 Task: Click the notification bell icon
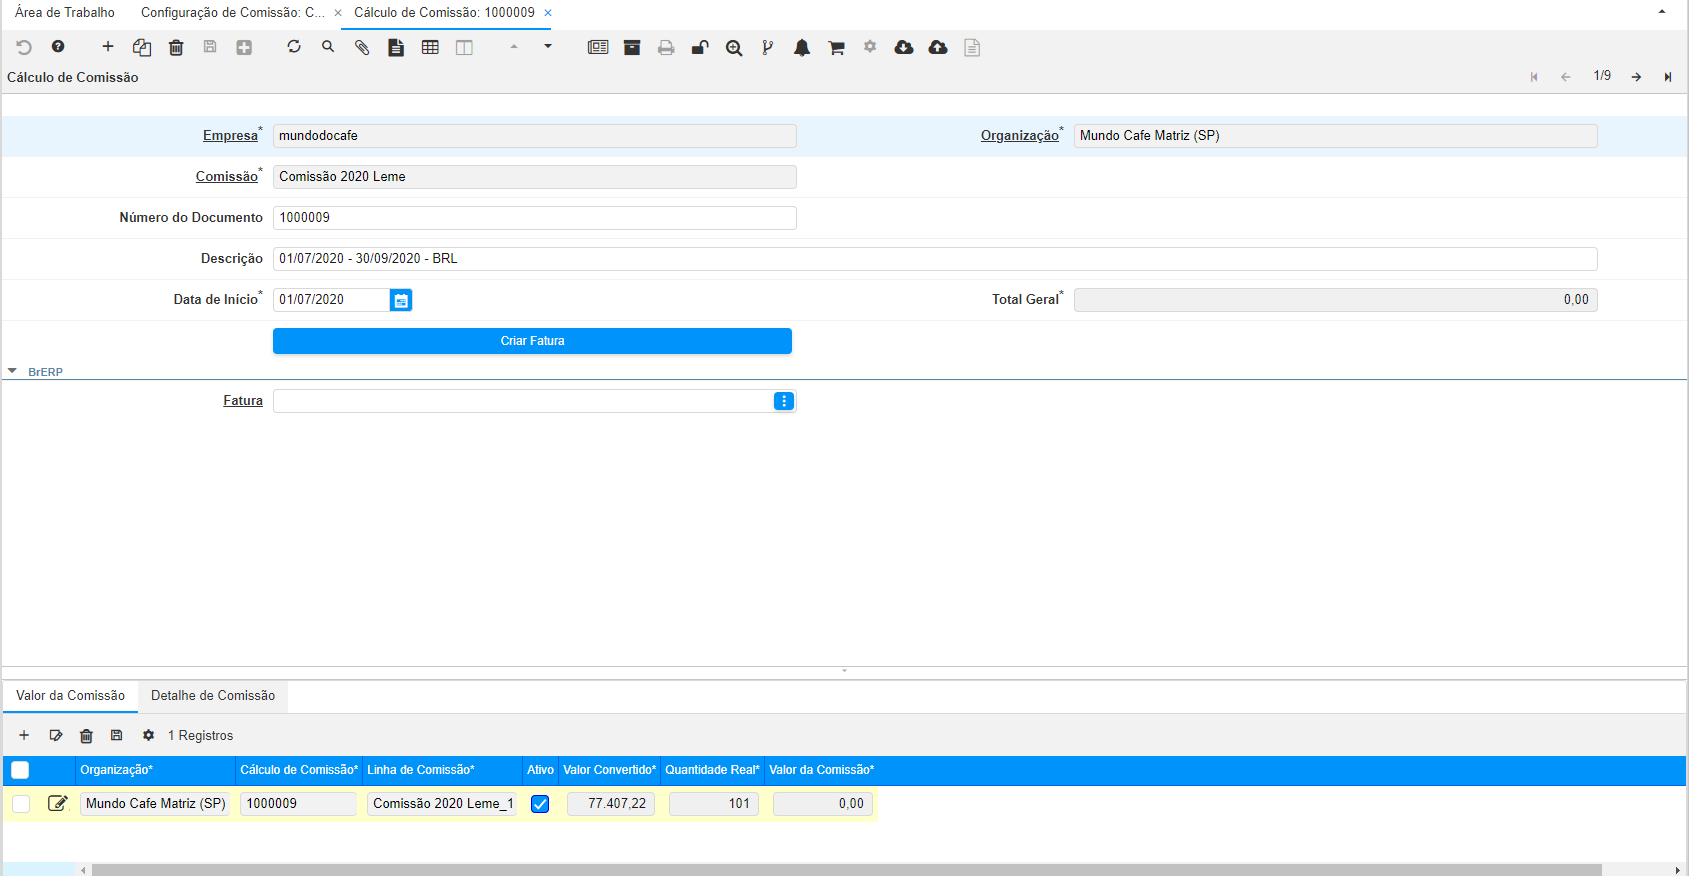pos(802,47)
